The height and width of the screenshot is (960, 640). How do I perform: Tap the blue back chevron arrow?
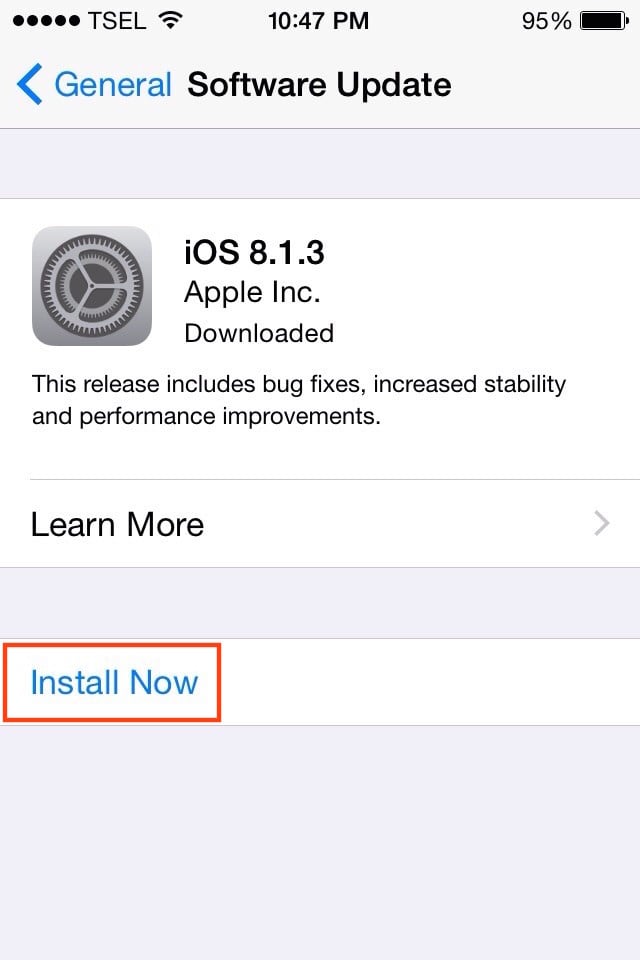pos(29,84)
